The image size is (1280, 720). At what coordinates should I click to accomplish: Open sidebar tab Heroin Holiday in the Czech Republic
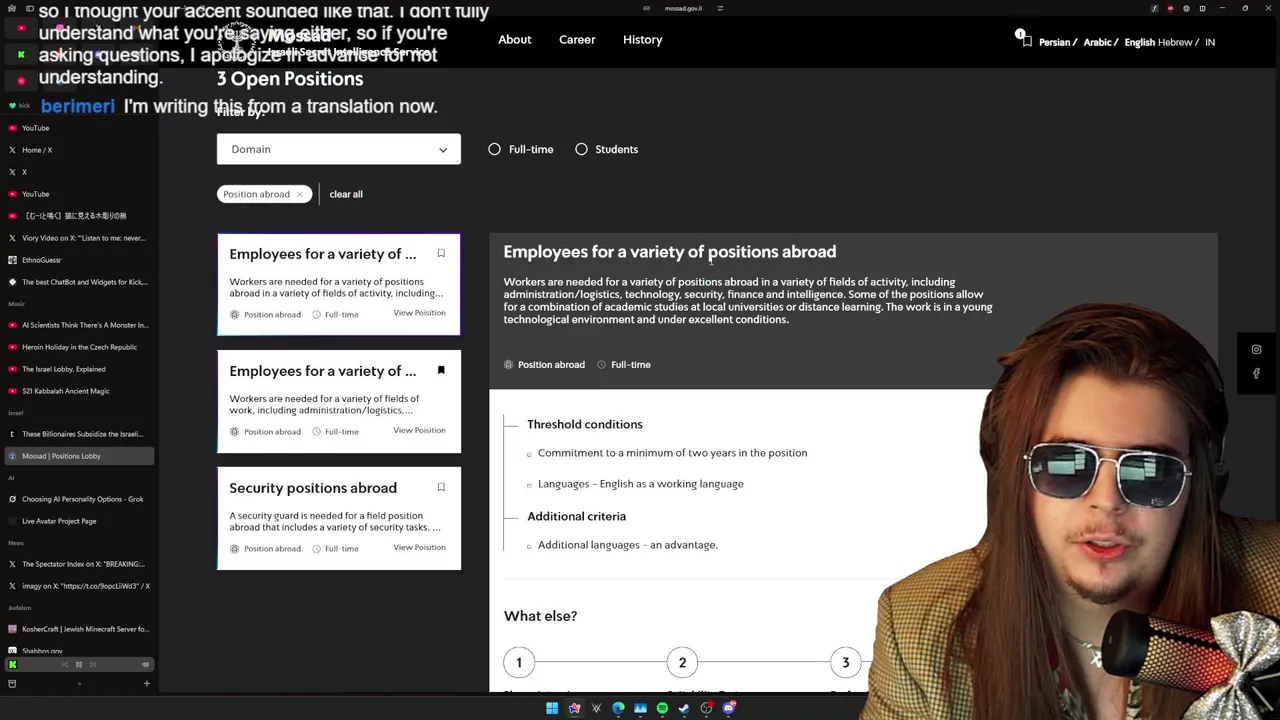coord(78,347)
